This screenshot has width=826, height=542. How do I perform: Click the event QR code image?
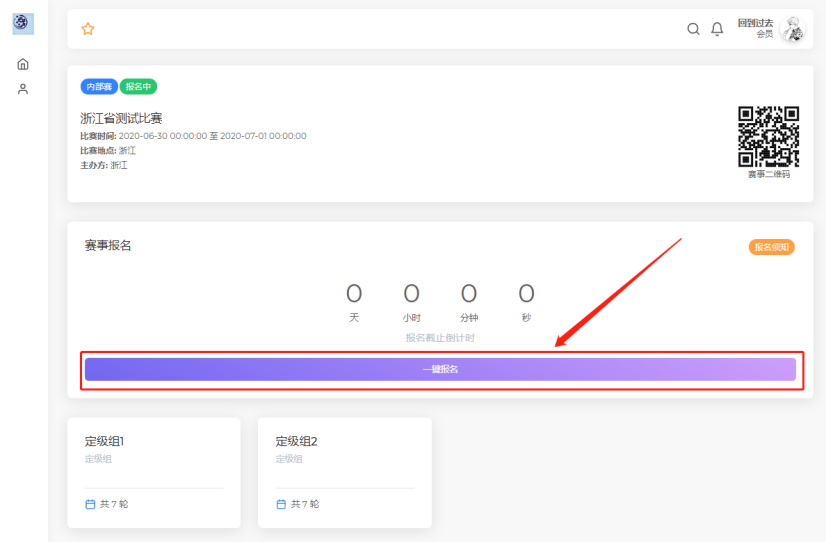pyautogui.click(x=768, y=136)
